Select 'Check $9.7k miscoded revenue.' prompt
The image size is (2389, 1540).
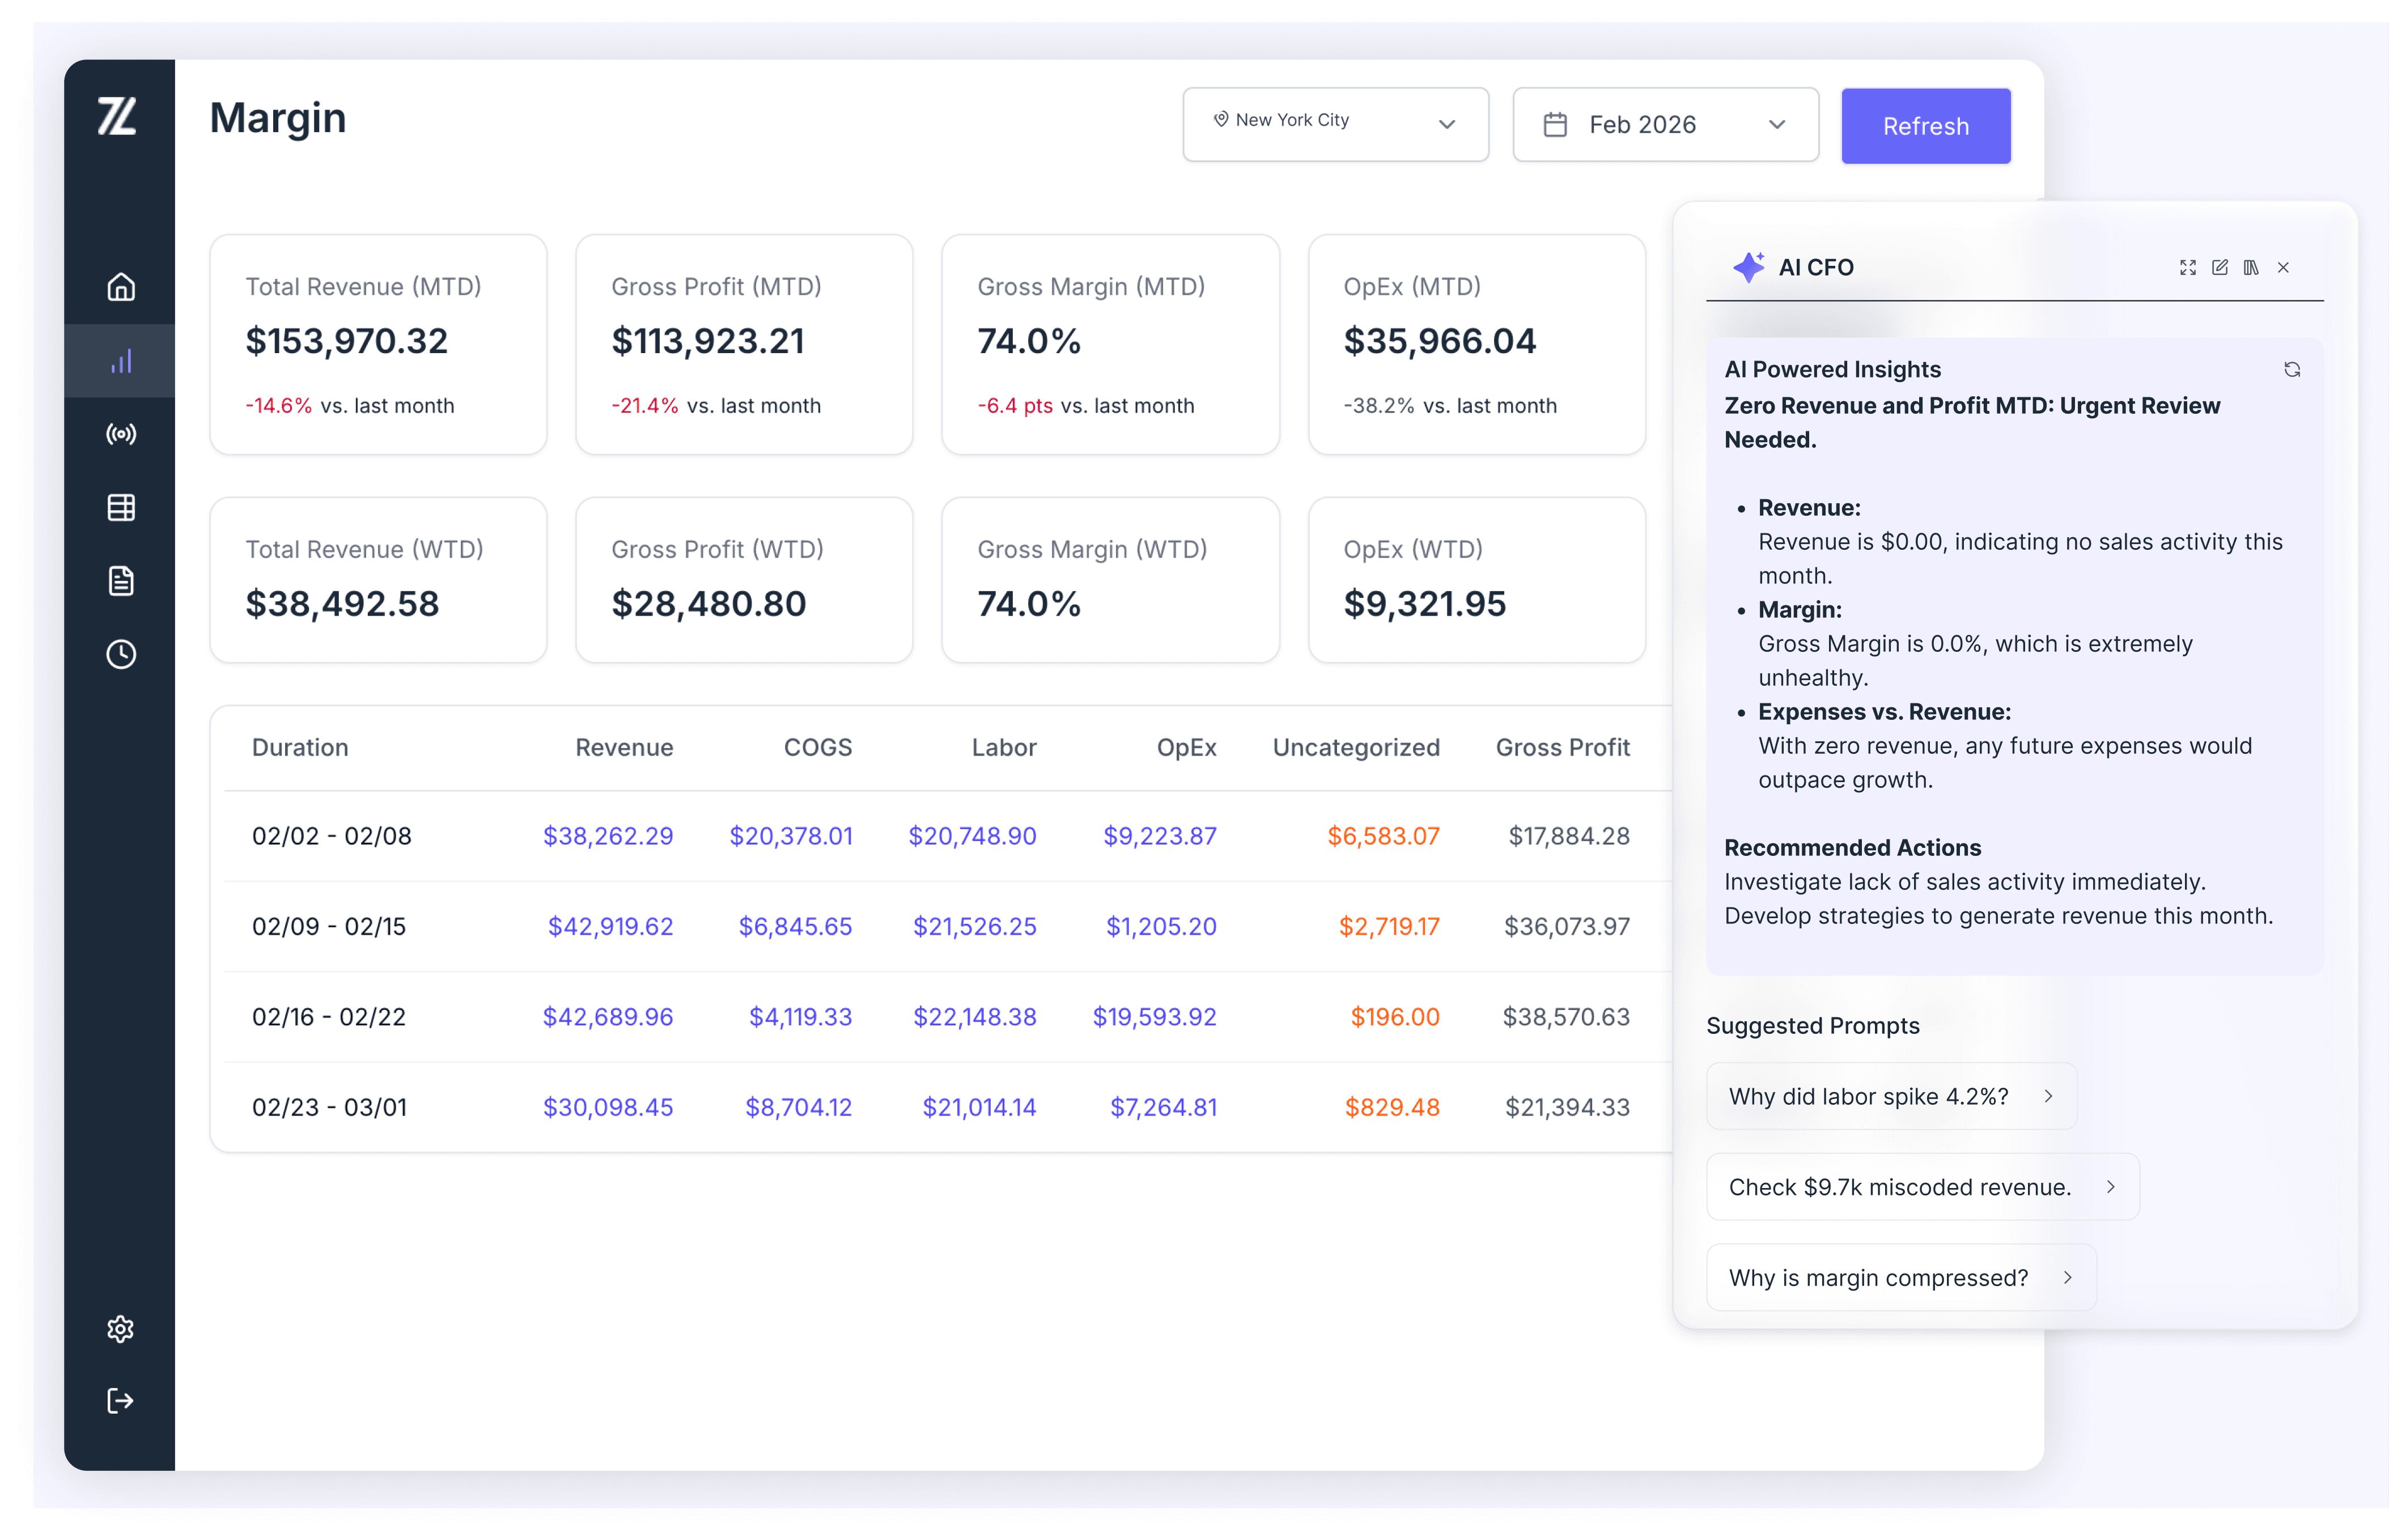coord(1922,1187)
